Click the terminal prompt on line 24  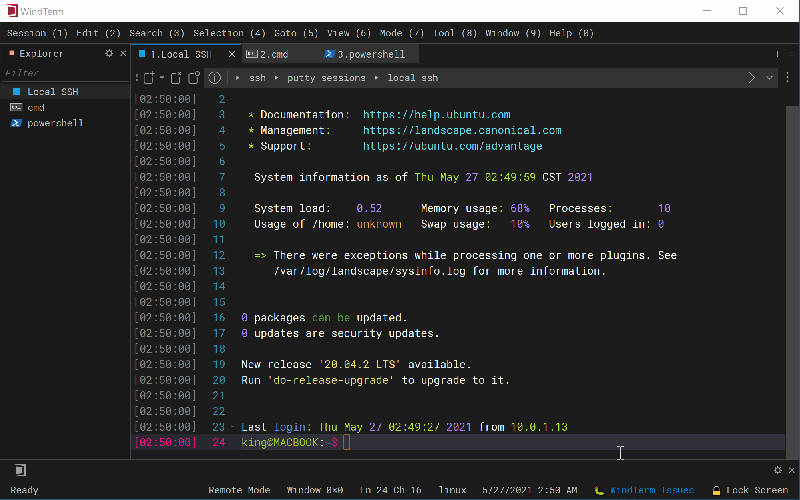[289, 442]
